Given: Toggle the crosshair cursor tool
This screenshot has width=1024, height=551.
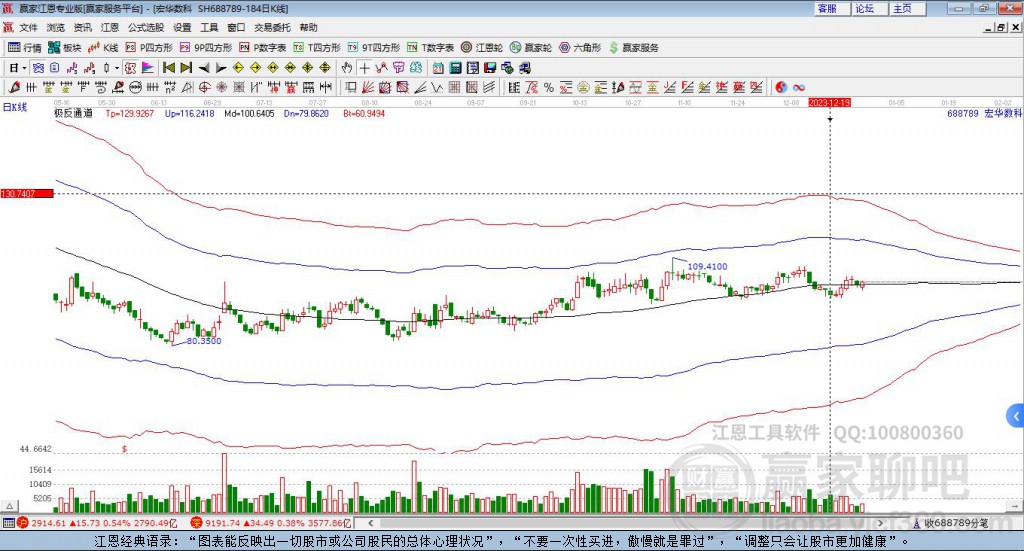Looking at the screenshot, I should [x=364, y=68].
